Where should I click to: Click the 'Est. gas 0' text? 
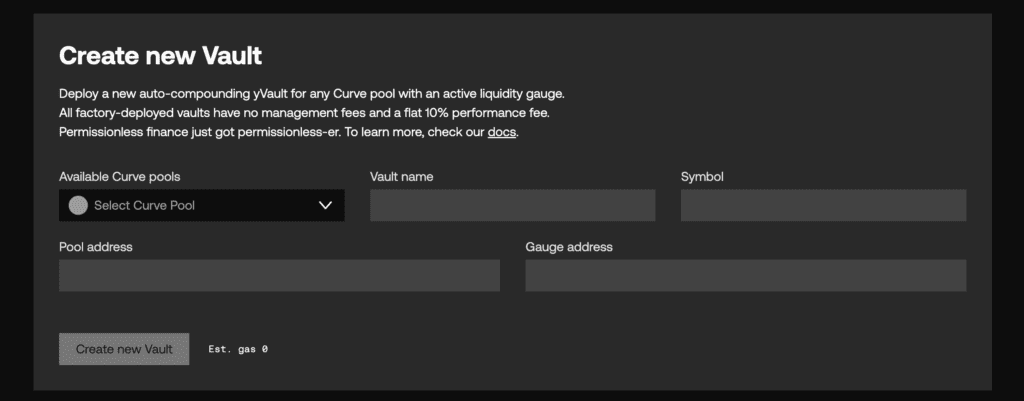click(238, 349)
